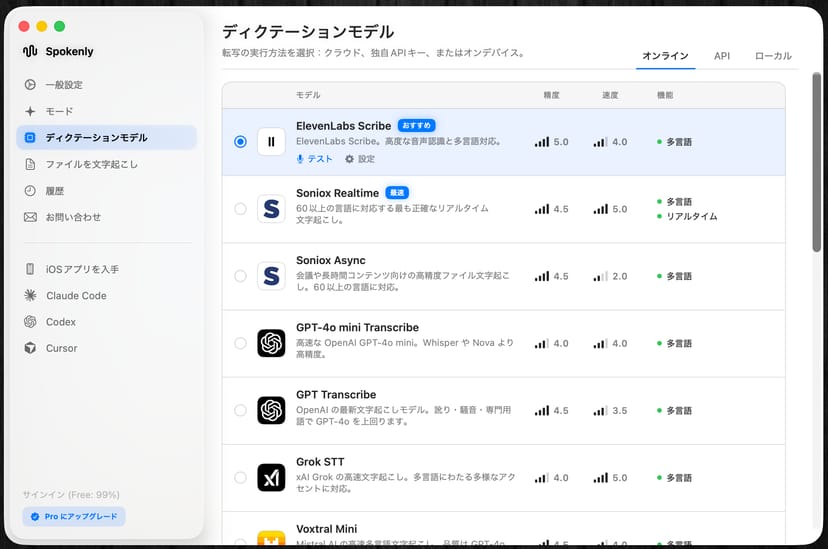The height and width of the screenshot is (549, 828).
Task: Click the モデル column header
Action: pos(308,95)
